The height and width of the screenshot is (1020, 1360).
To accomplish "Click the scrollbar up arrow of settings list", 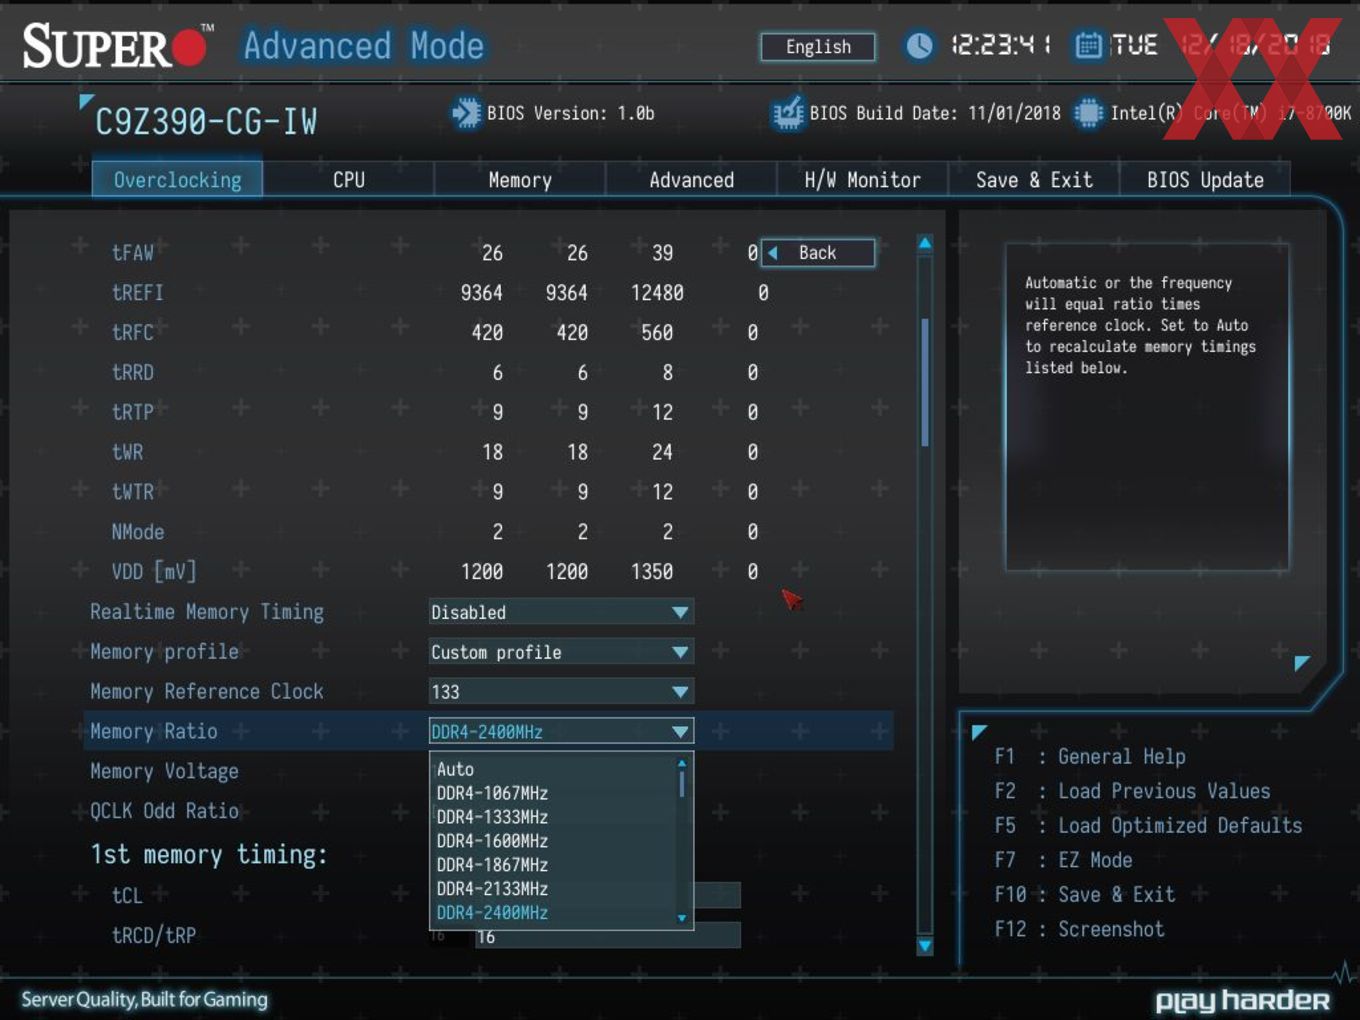I will pos(925,243).
